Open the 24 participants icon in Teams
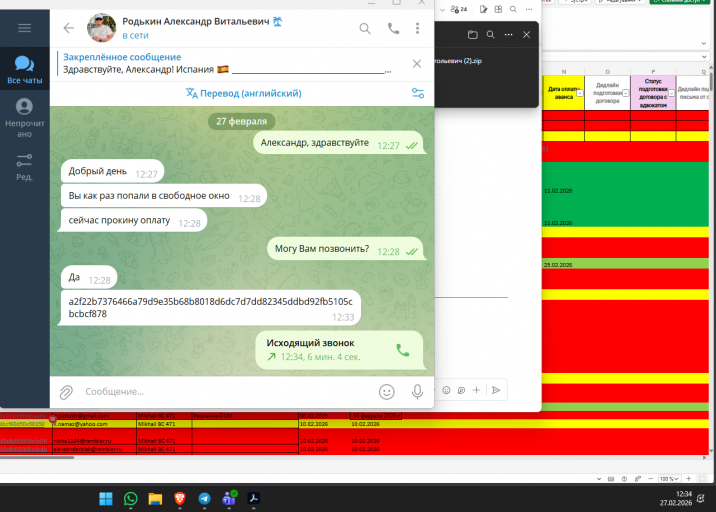Image resolution: width=716 pixels, height=512 pixels. (458, 9)
